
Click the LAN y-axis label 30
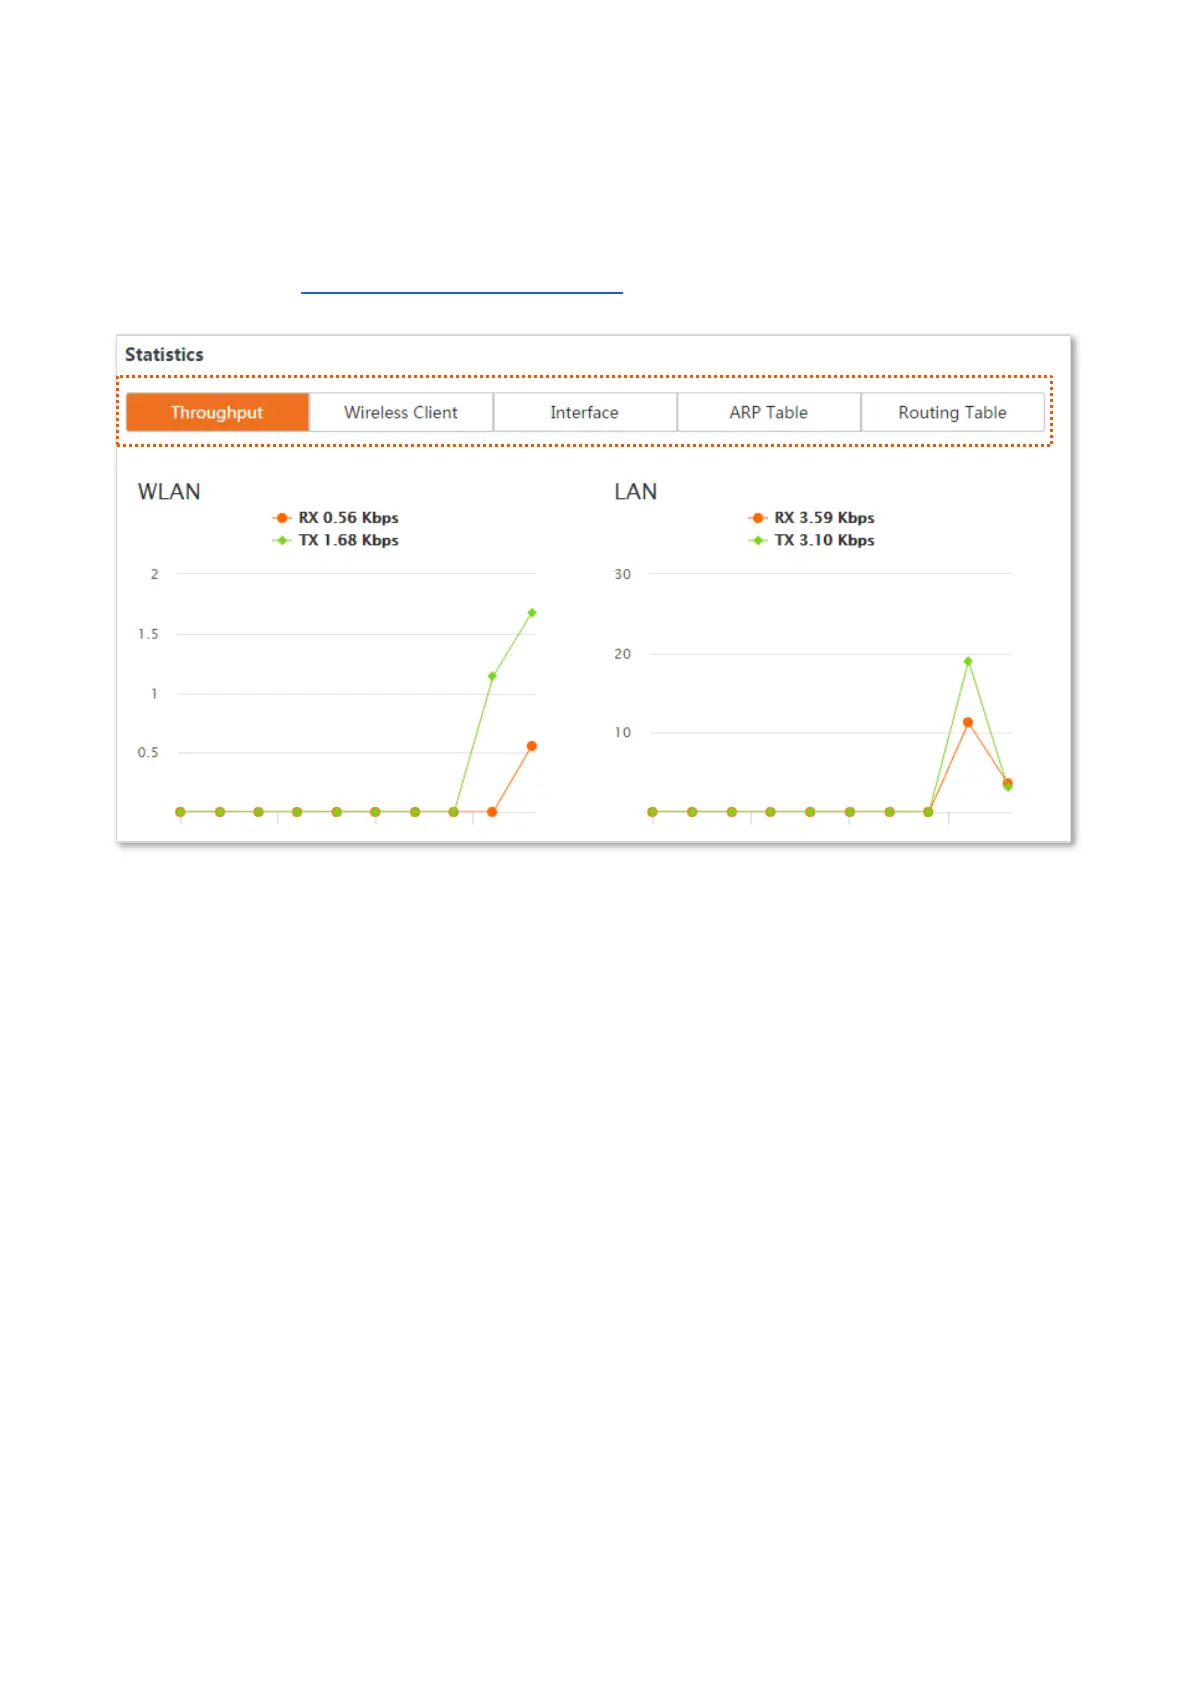(623, 574)
